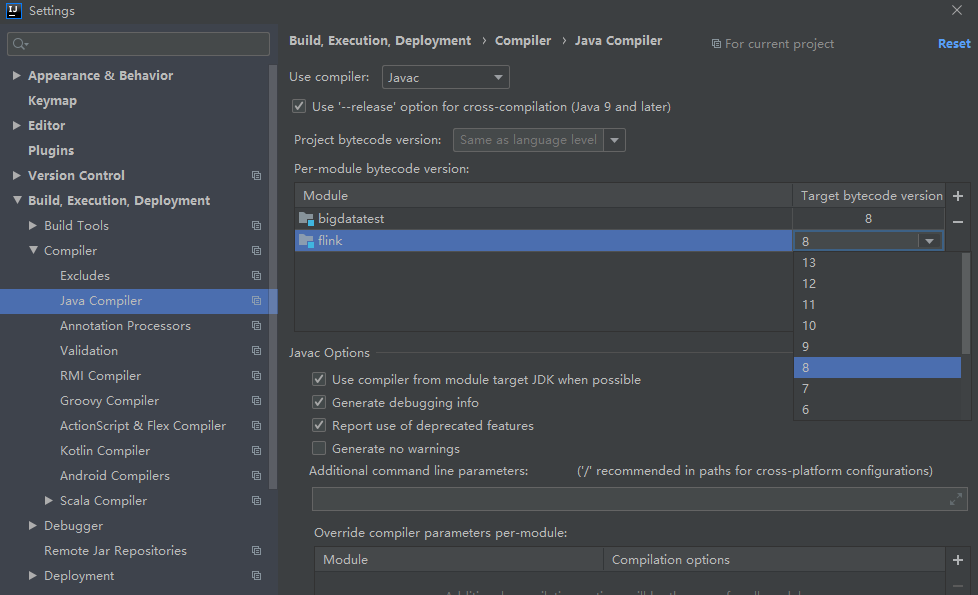Click Additional command line parameters text field
The image size is (978, 595).
[639, 500]
